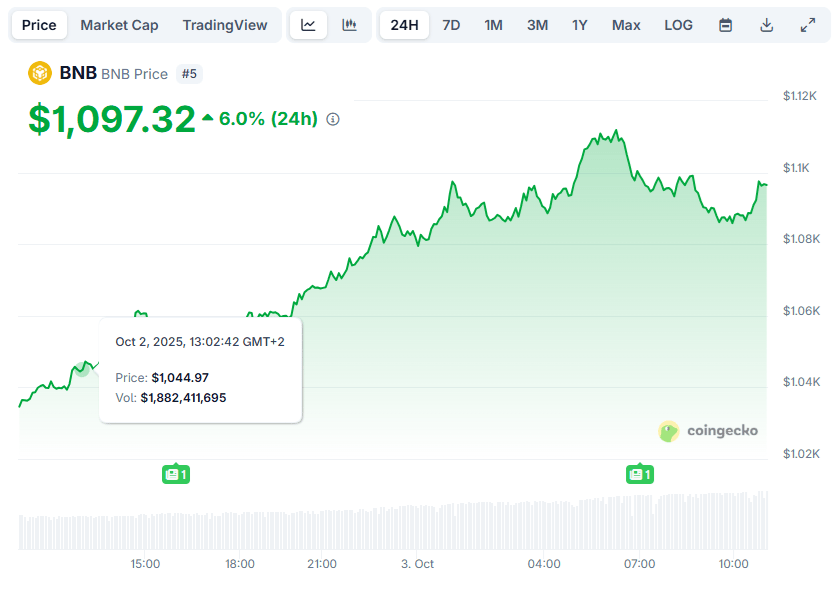Select the line chart view icon
The image size is (839, 594).
click(x=307, y=24)
